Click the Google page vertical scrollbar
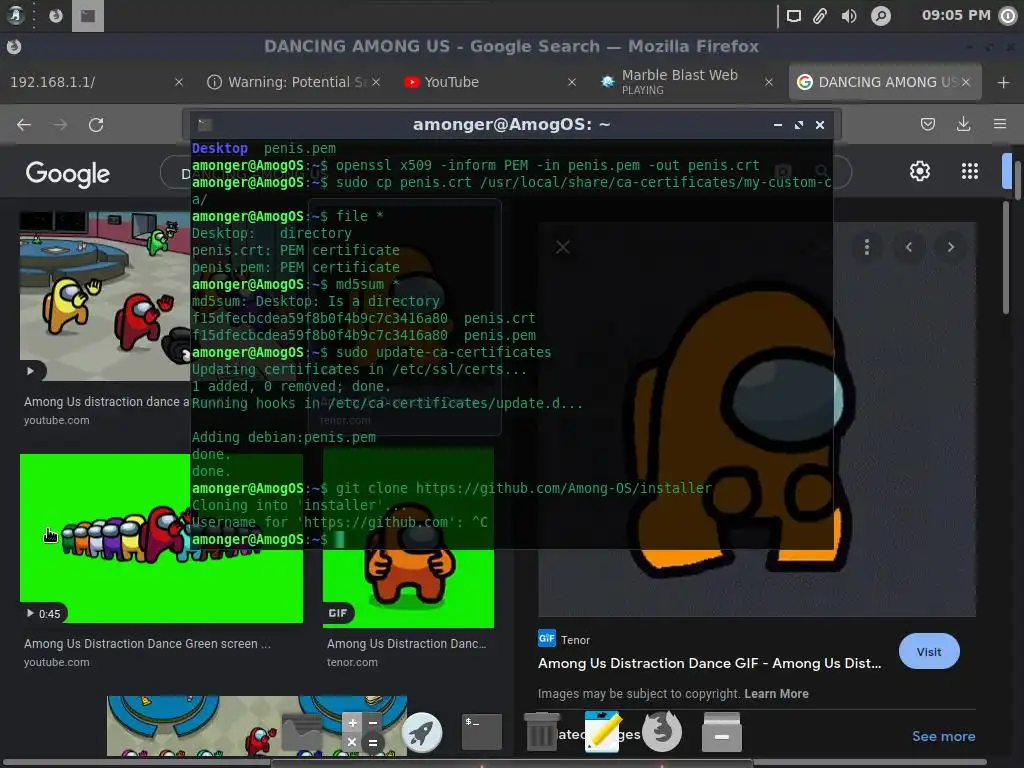Image resolution: width=1024 pixels, height=768 pixels. point(1006,258)
